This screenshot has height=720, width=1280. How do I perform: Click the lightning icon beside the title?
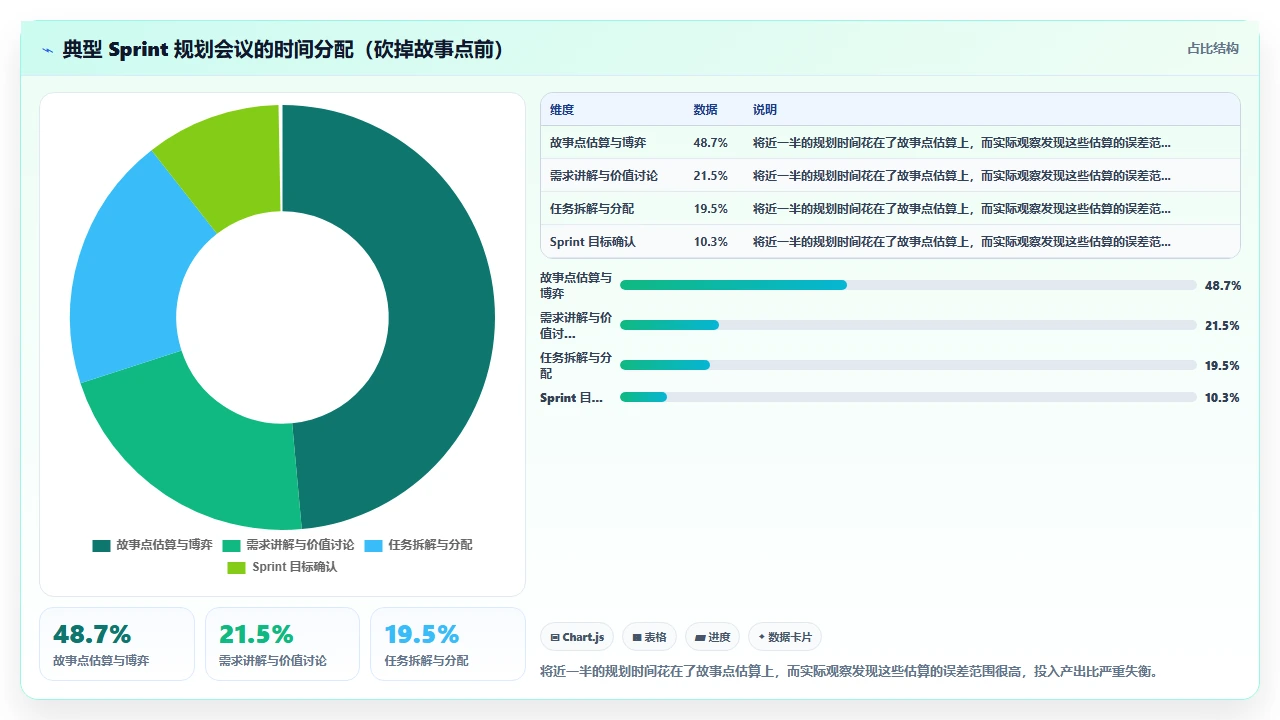pyautogui.click(x=48, y=50)
